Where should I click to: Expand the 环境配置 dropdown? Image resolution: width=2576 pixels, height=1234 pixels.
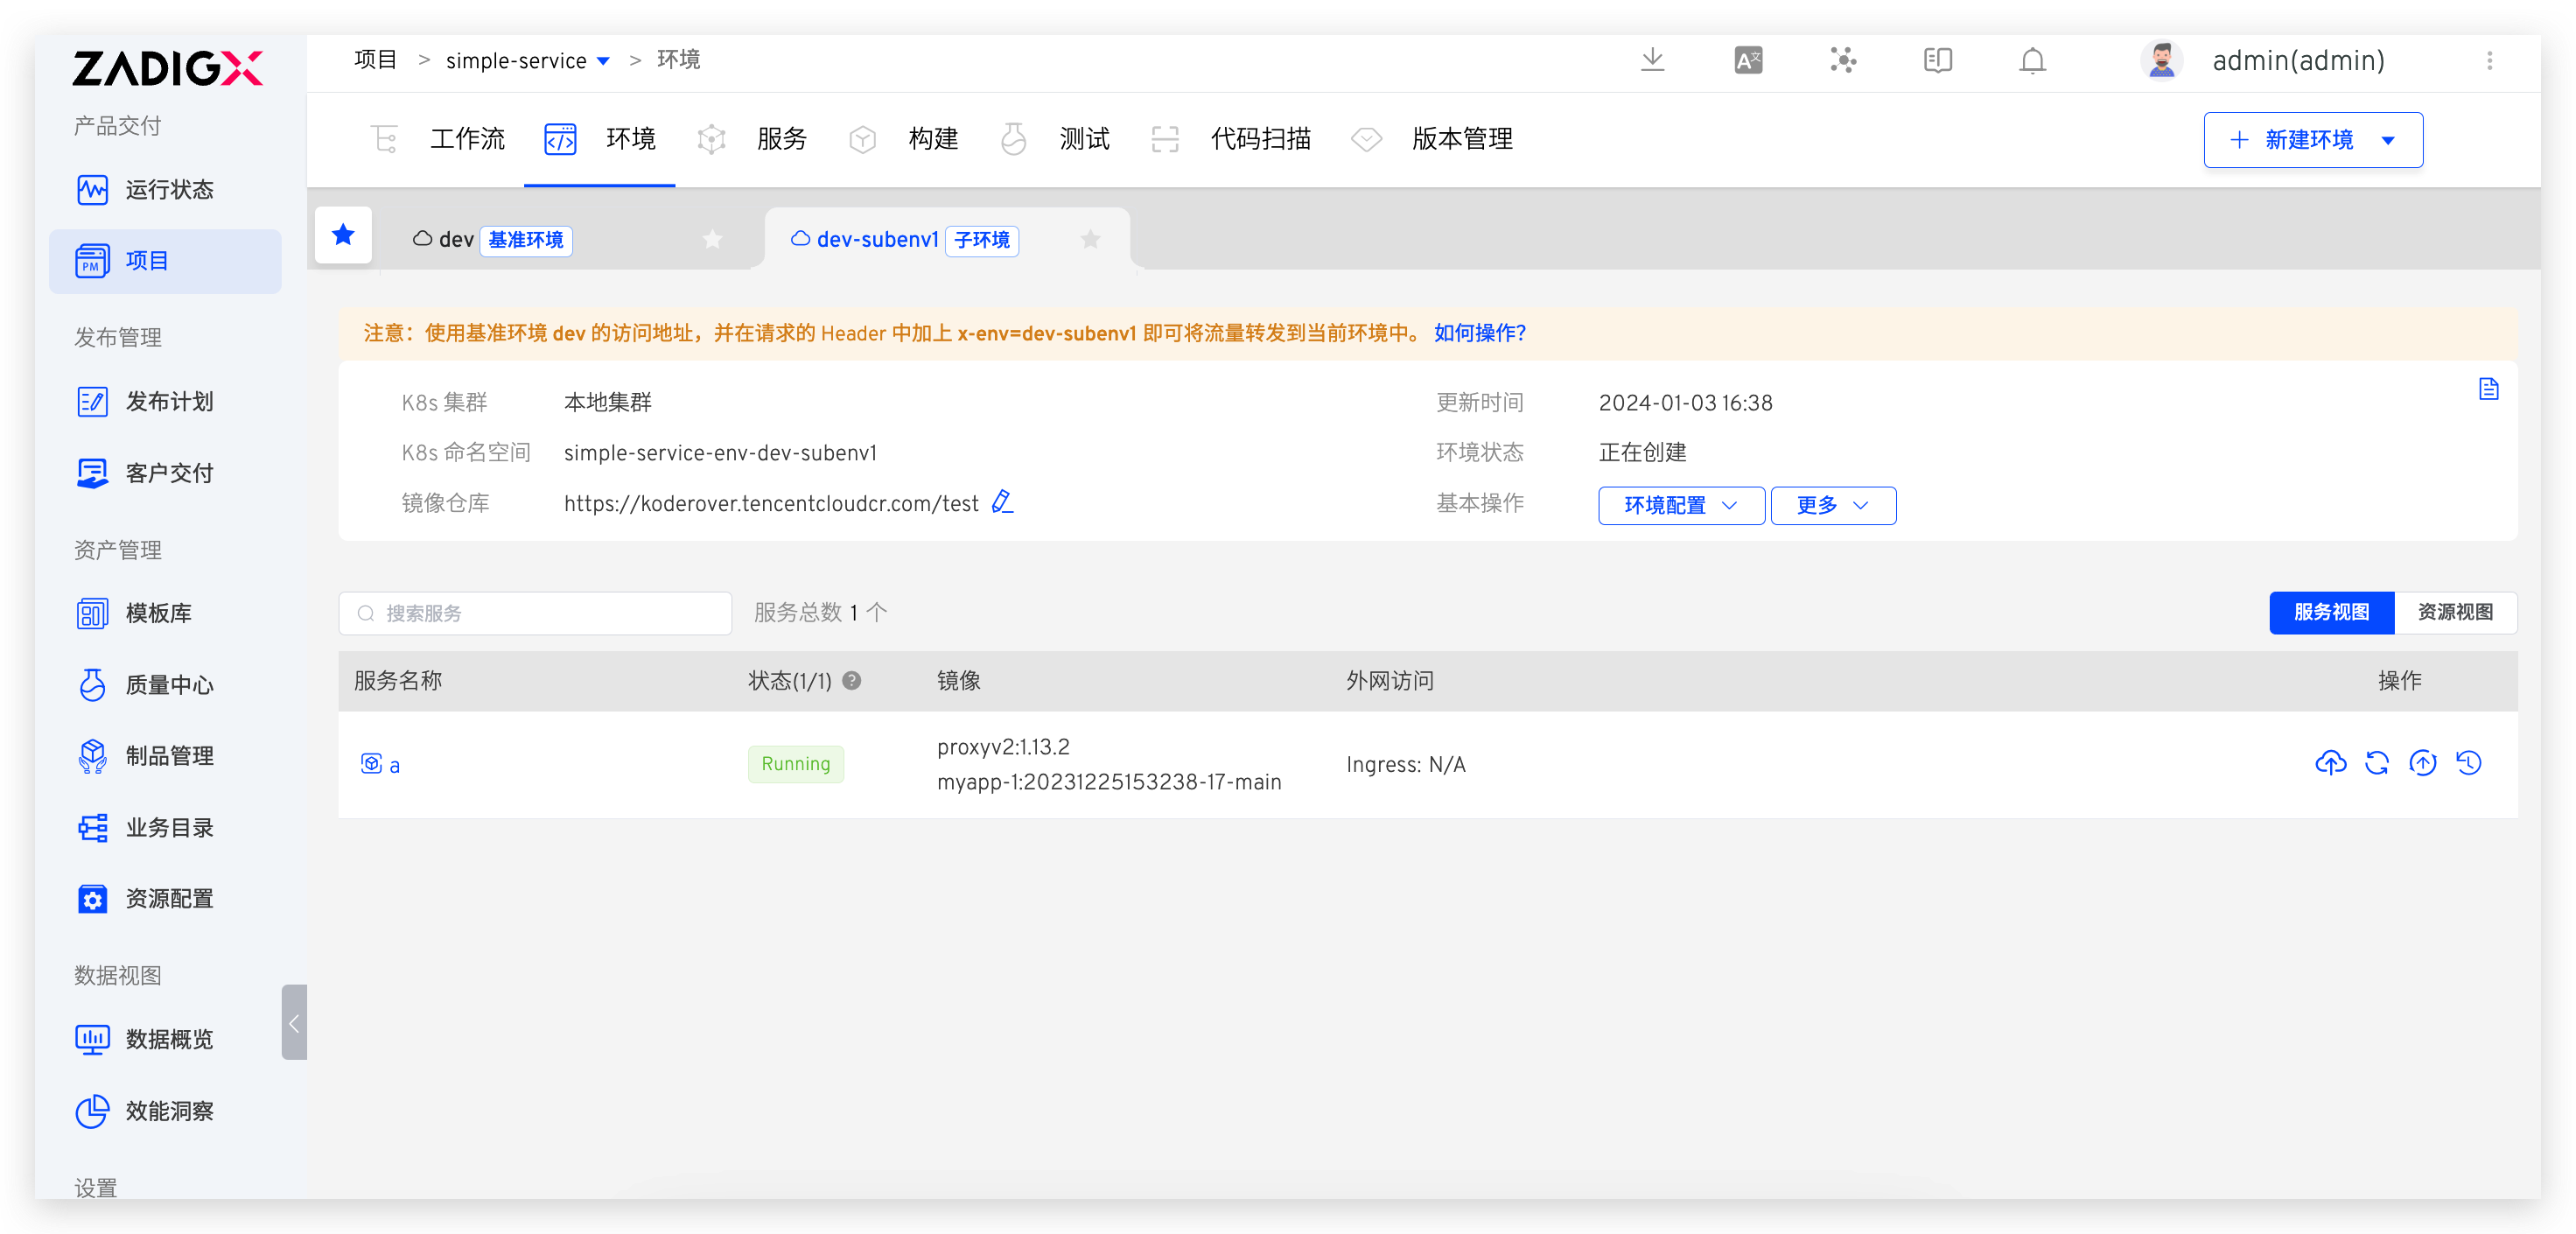(1680, 505)
